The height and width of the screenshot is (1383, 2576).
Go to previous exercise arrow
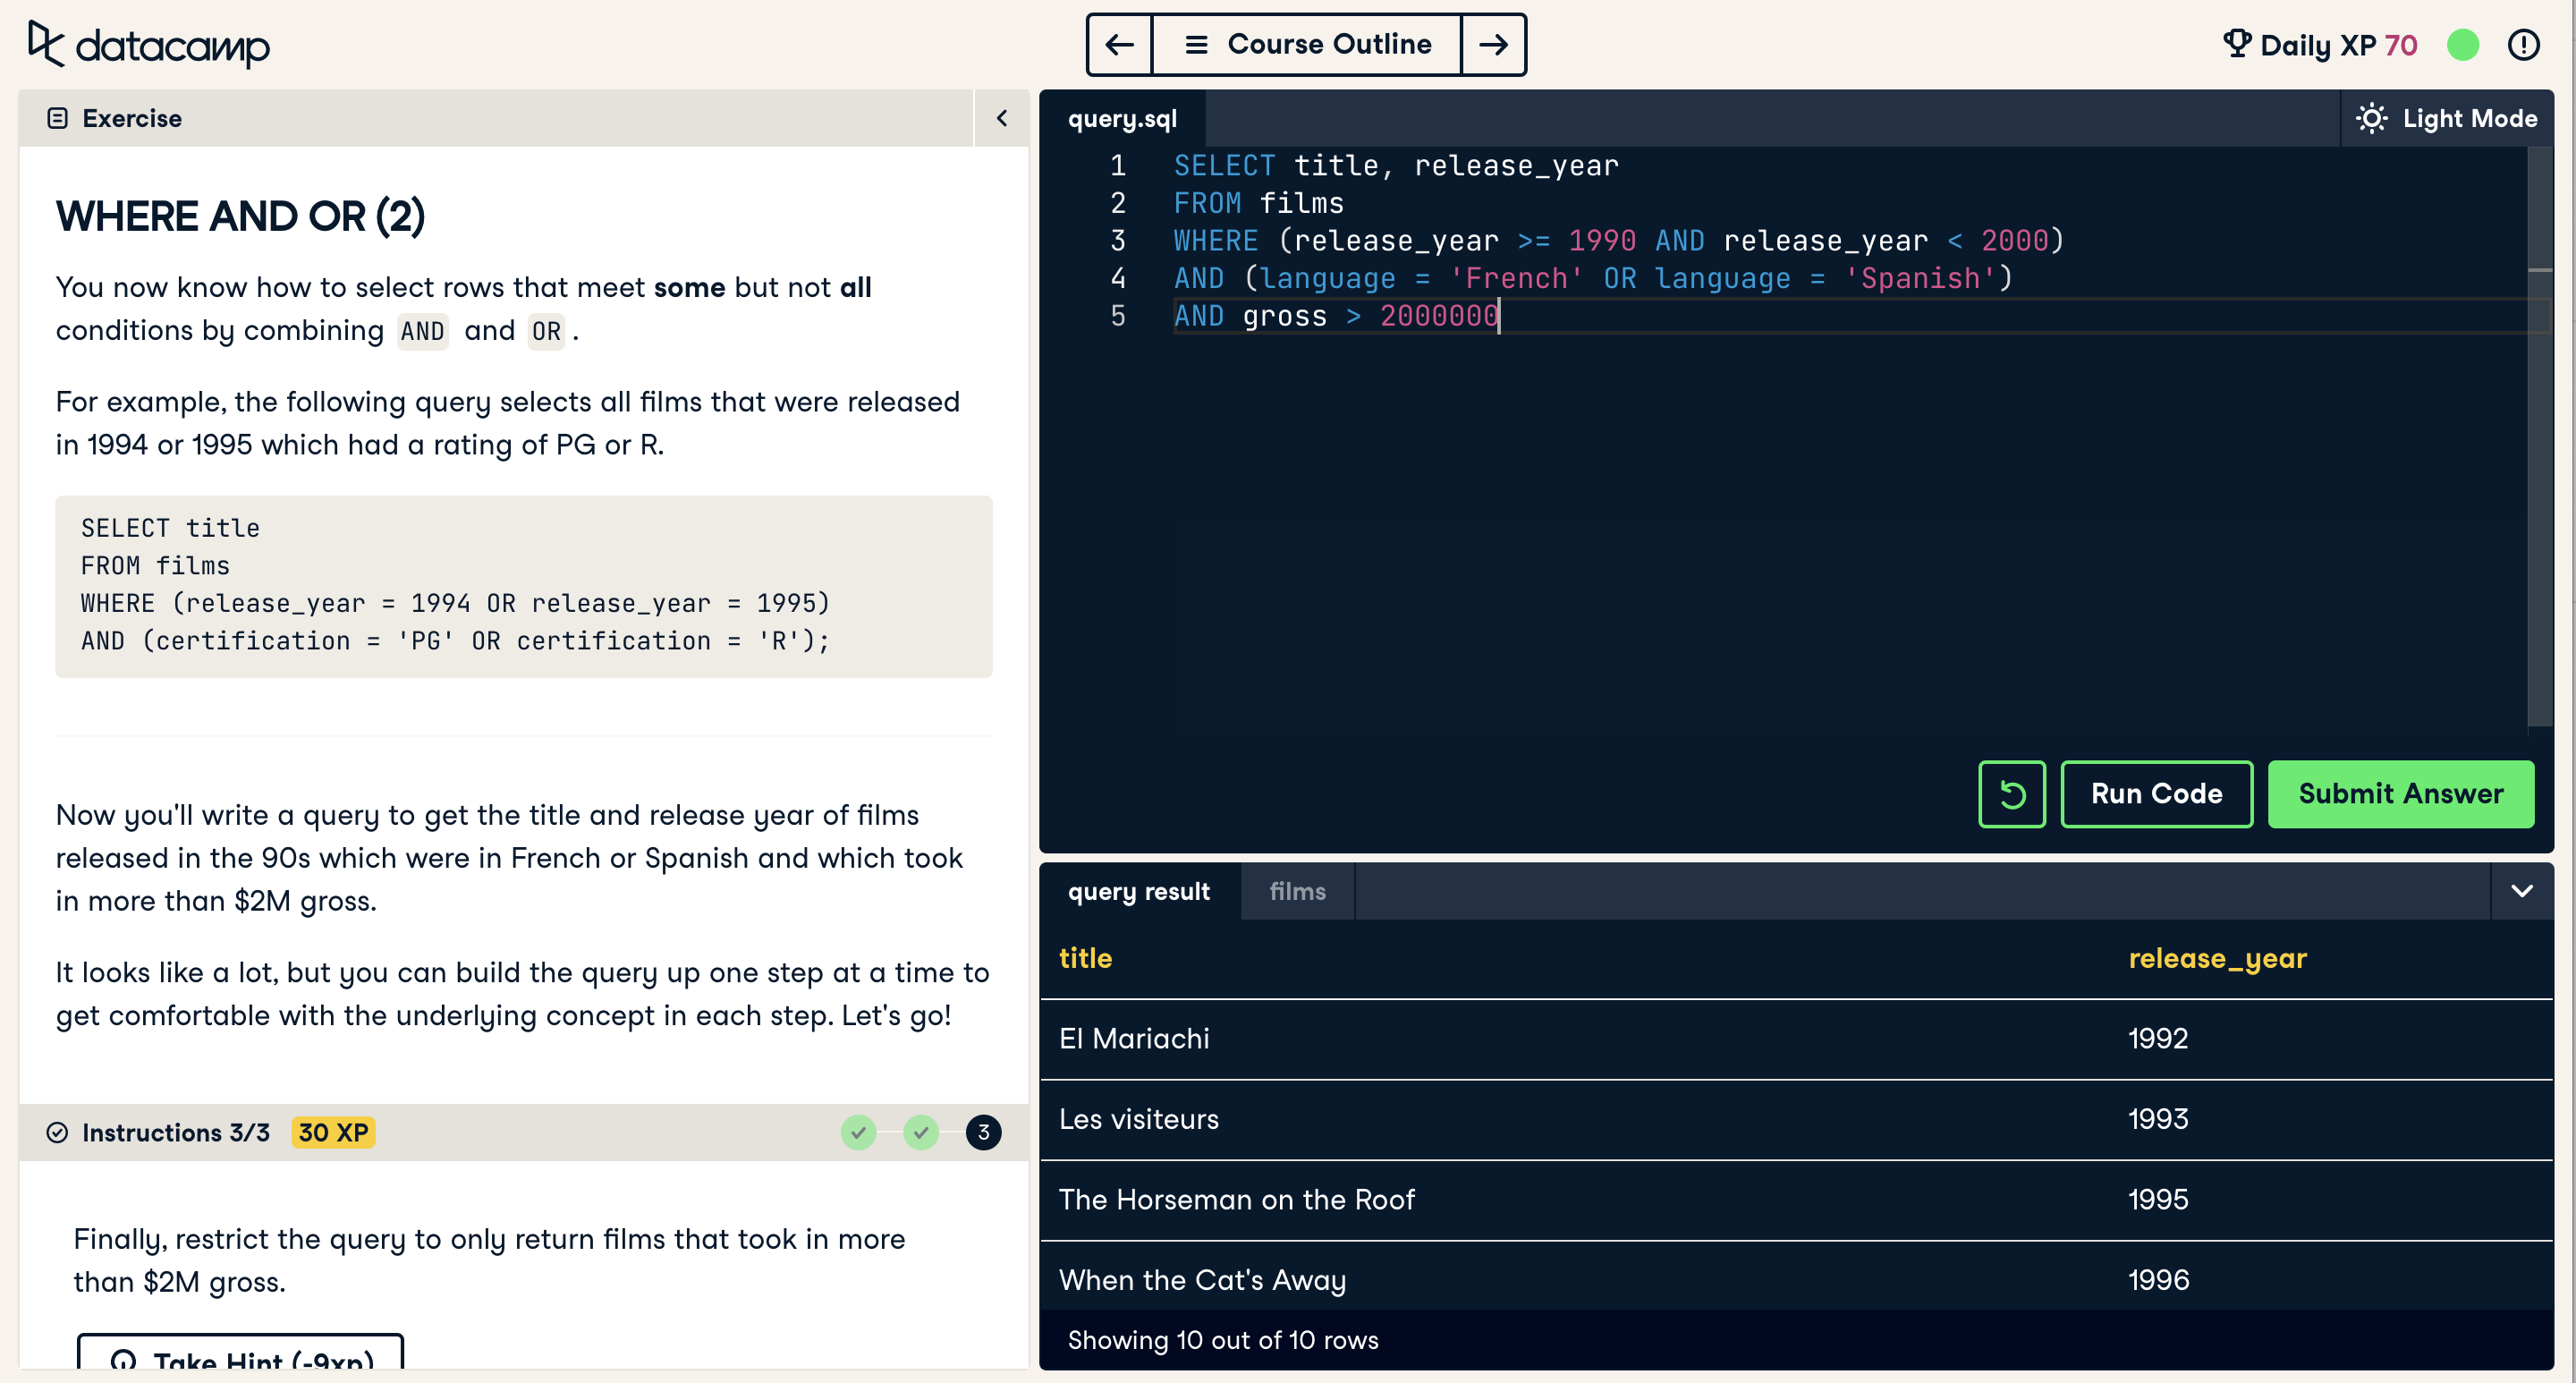[x=1120, y=45]
